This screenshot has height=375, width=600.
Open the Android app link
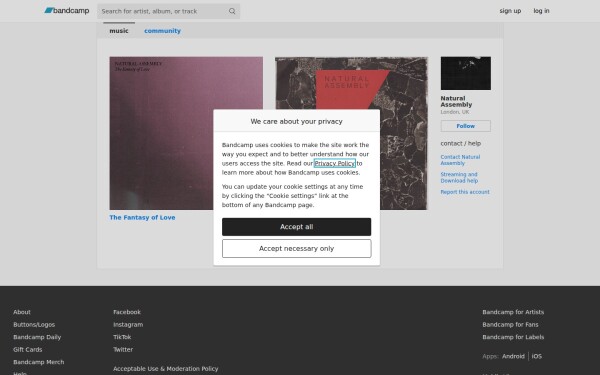click(x=513, y=356)
